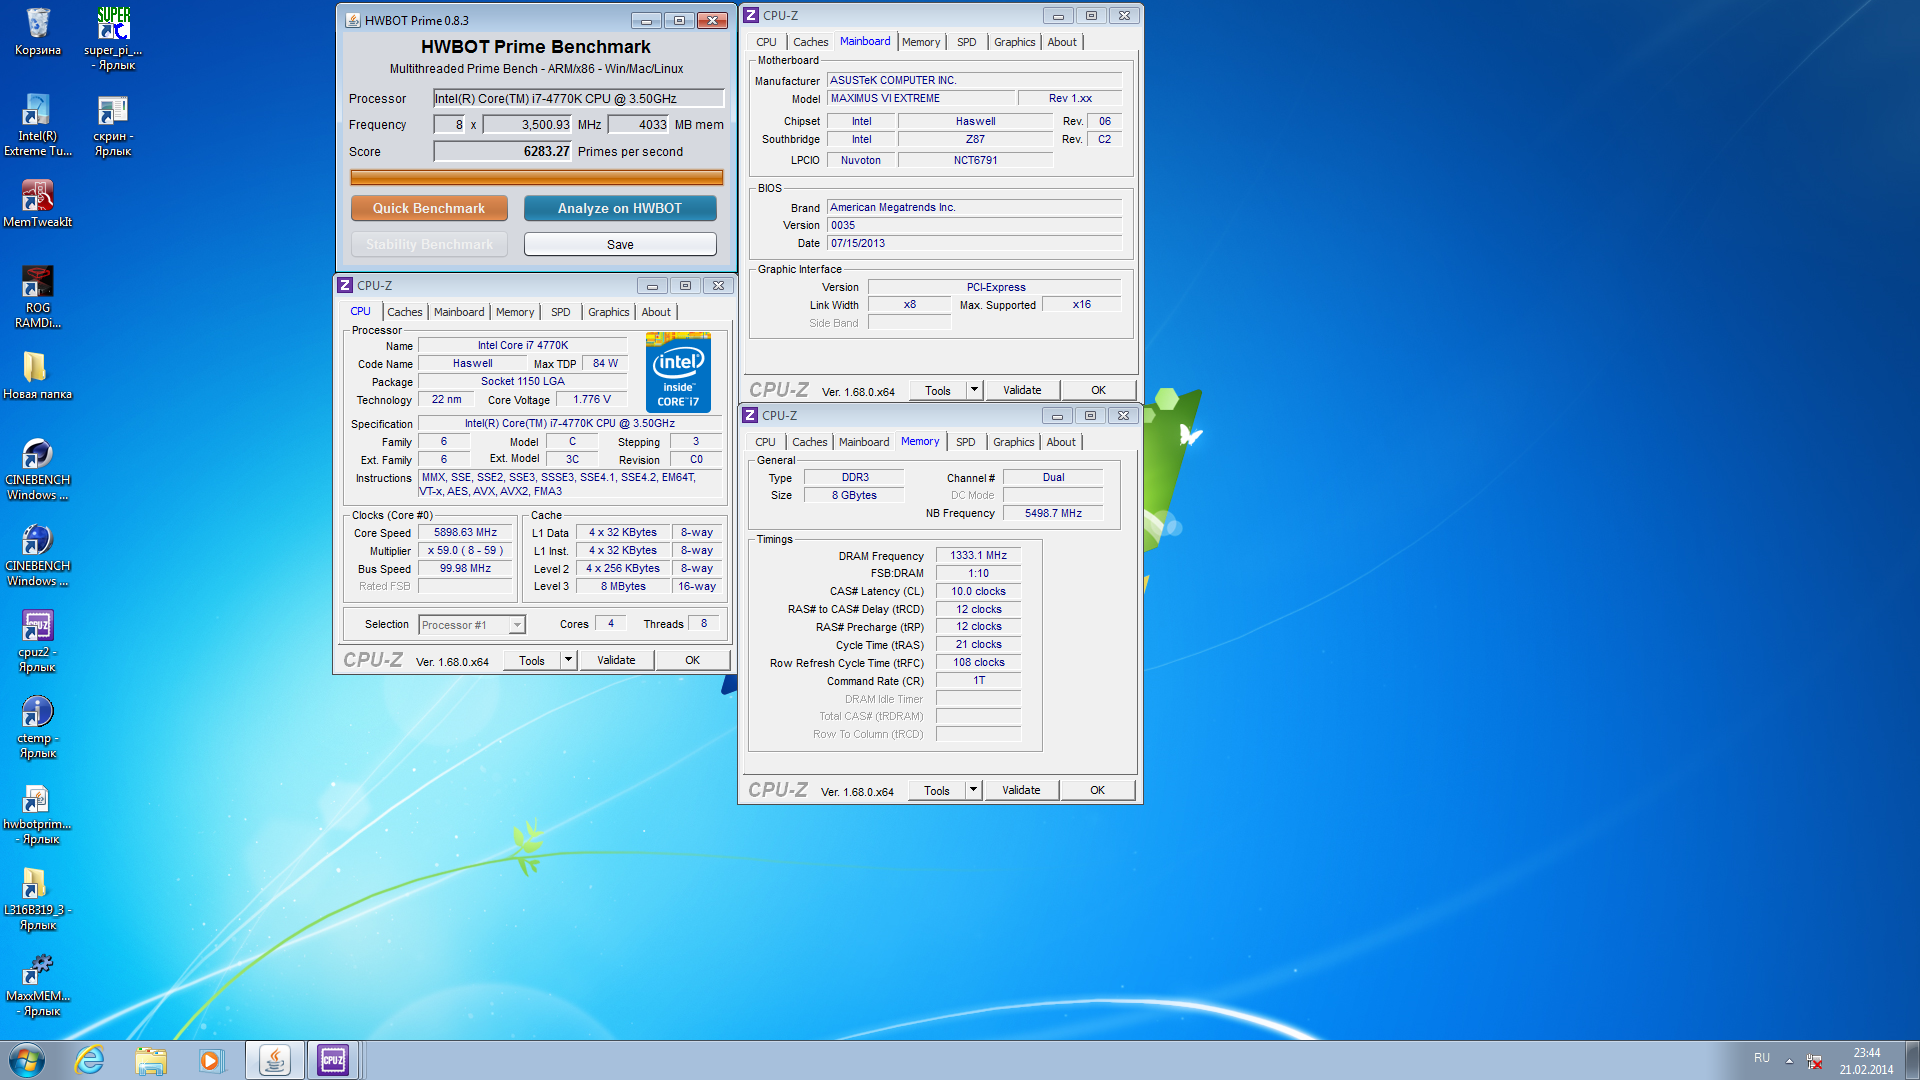Switch to the CPU-Z taskbar item
The height and width of the screenshot is (1080, 1920).
(x=333, y=1060)
